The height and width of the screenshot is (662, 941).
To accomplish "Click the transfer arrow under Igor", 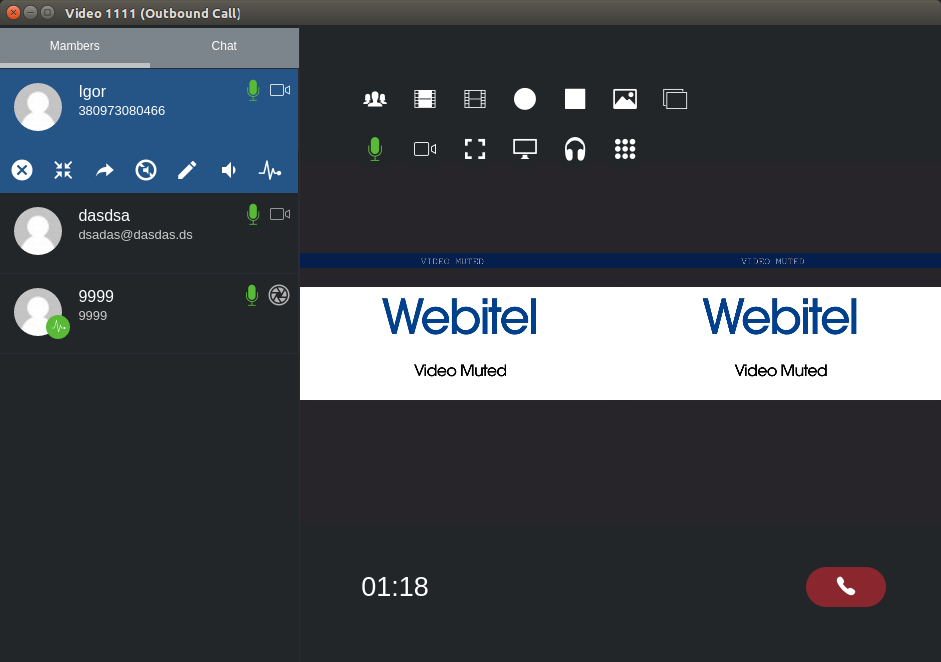I will [105, 170].
